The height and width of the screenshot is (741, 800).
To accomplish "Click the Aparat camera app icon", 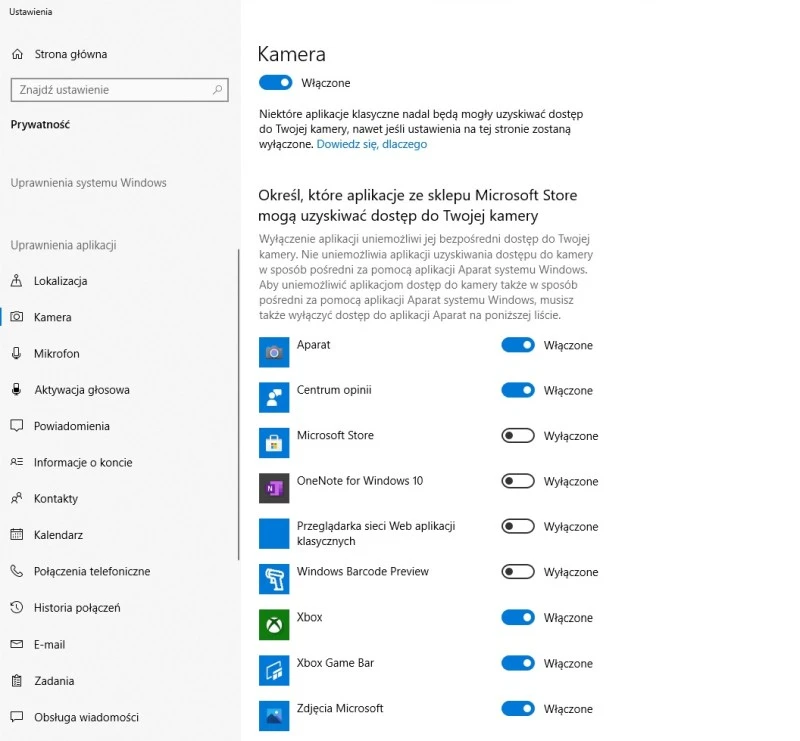I will [274, 352].
